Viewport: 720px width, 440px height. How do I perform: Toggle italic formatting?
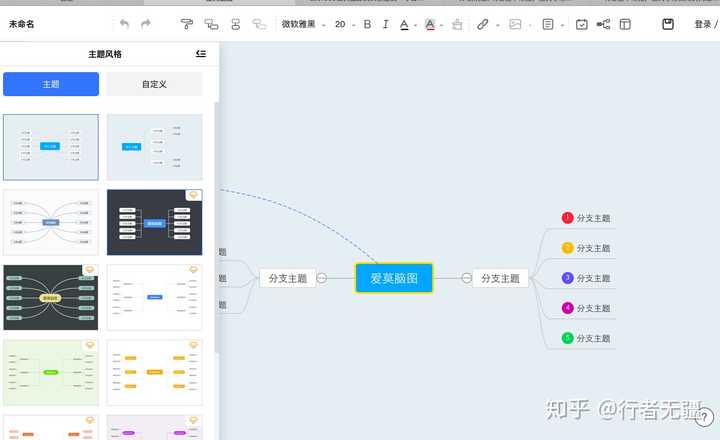tap(385, 24)
